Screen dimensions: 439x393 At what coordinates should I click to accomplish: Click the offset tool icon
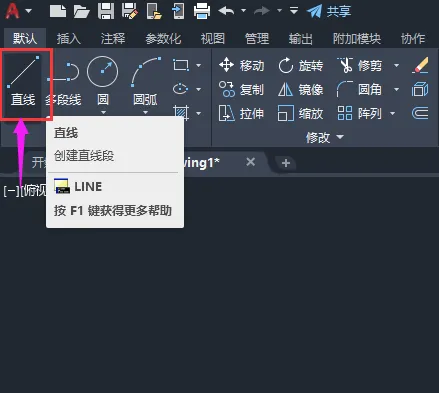click(420, 113)
